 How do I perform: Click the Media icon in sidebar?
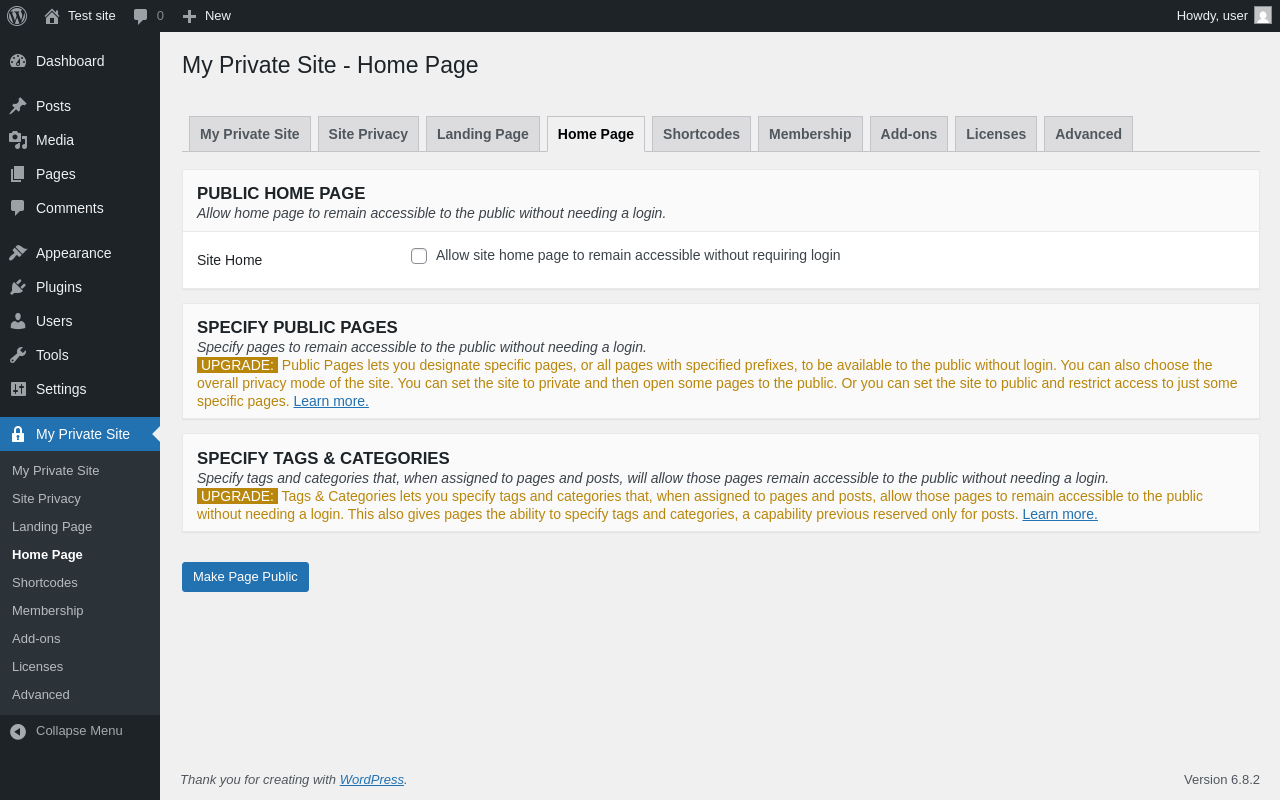tap(18, 140)
